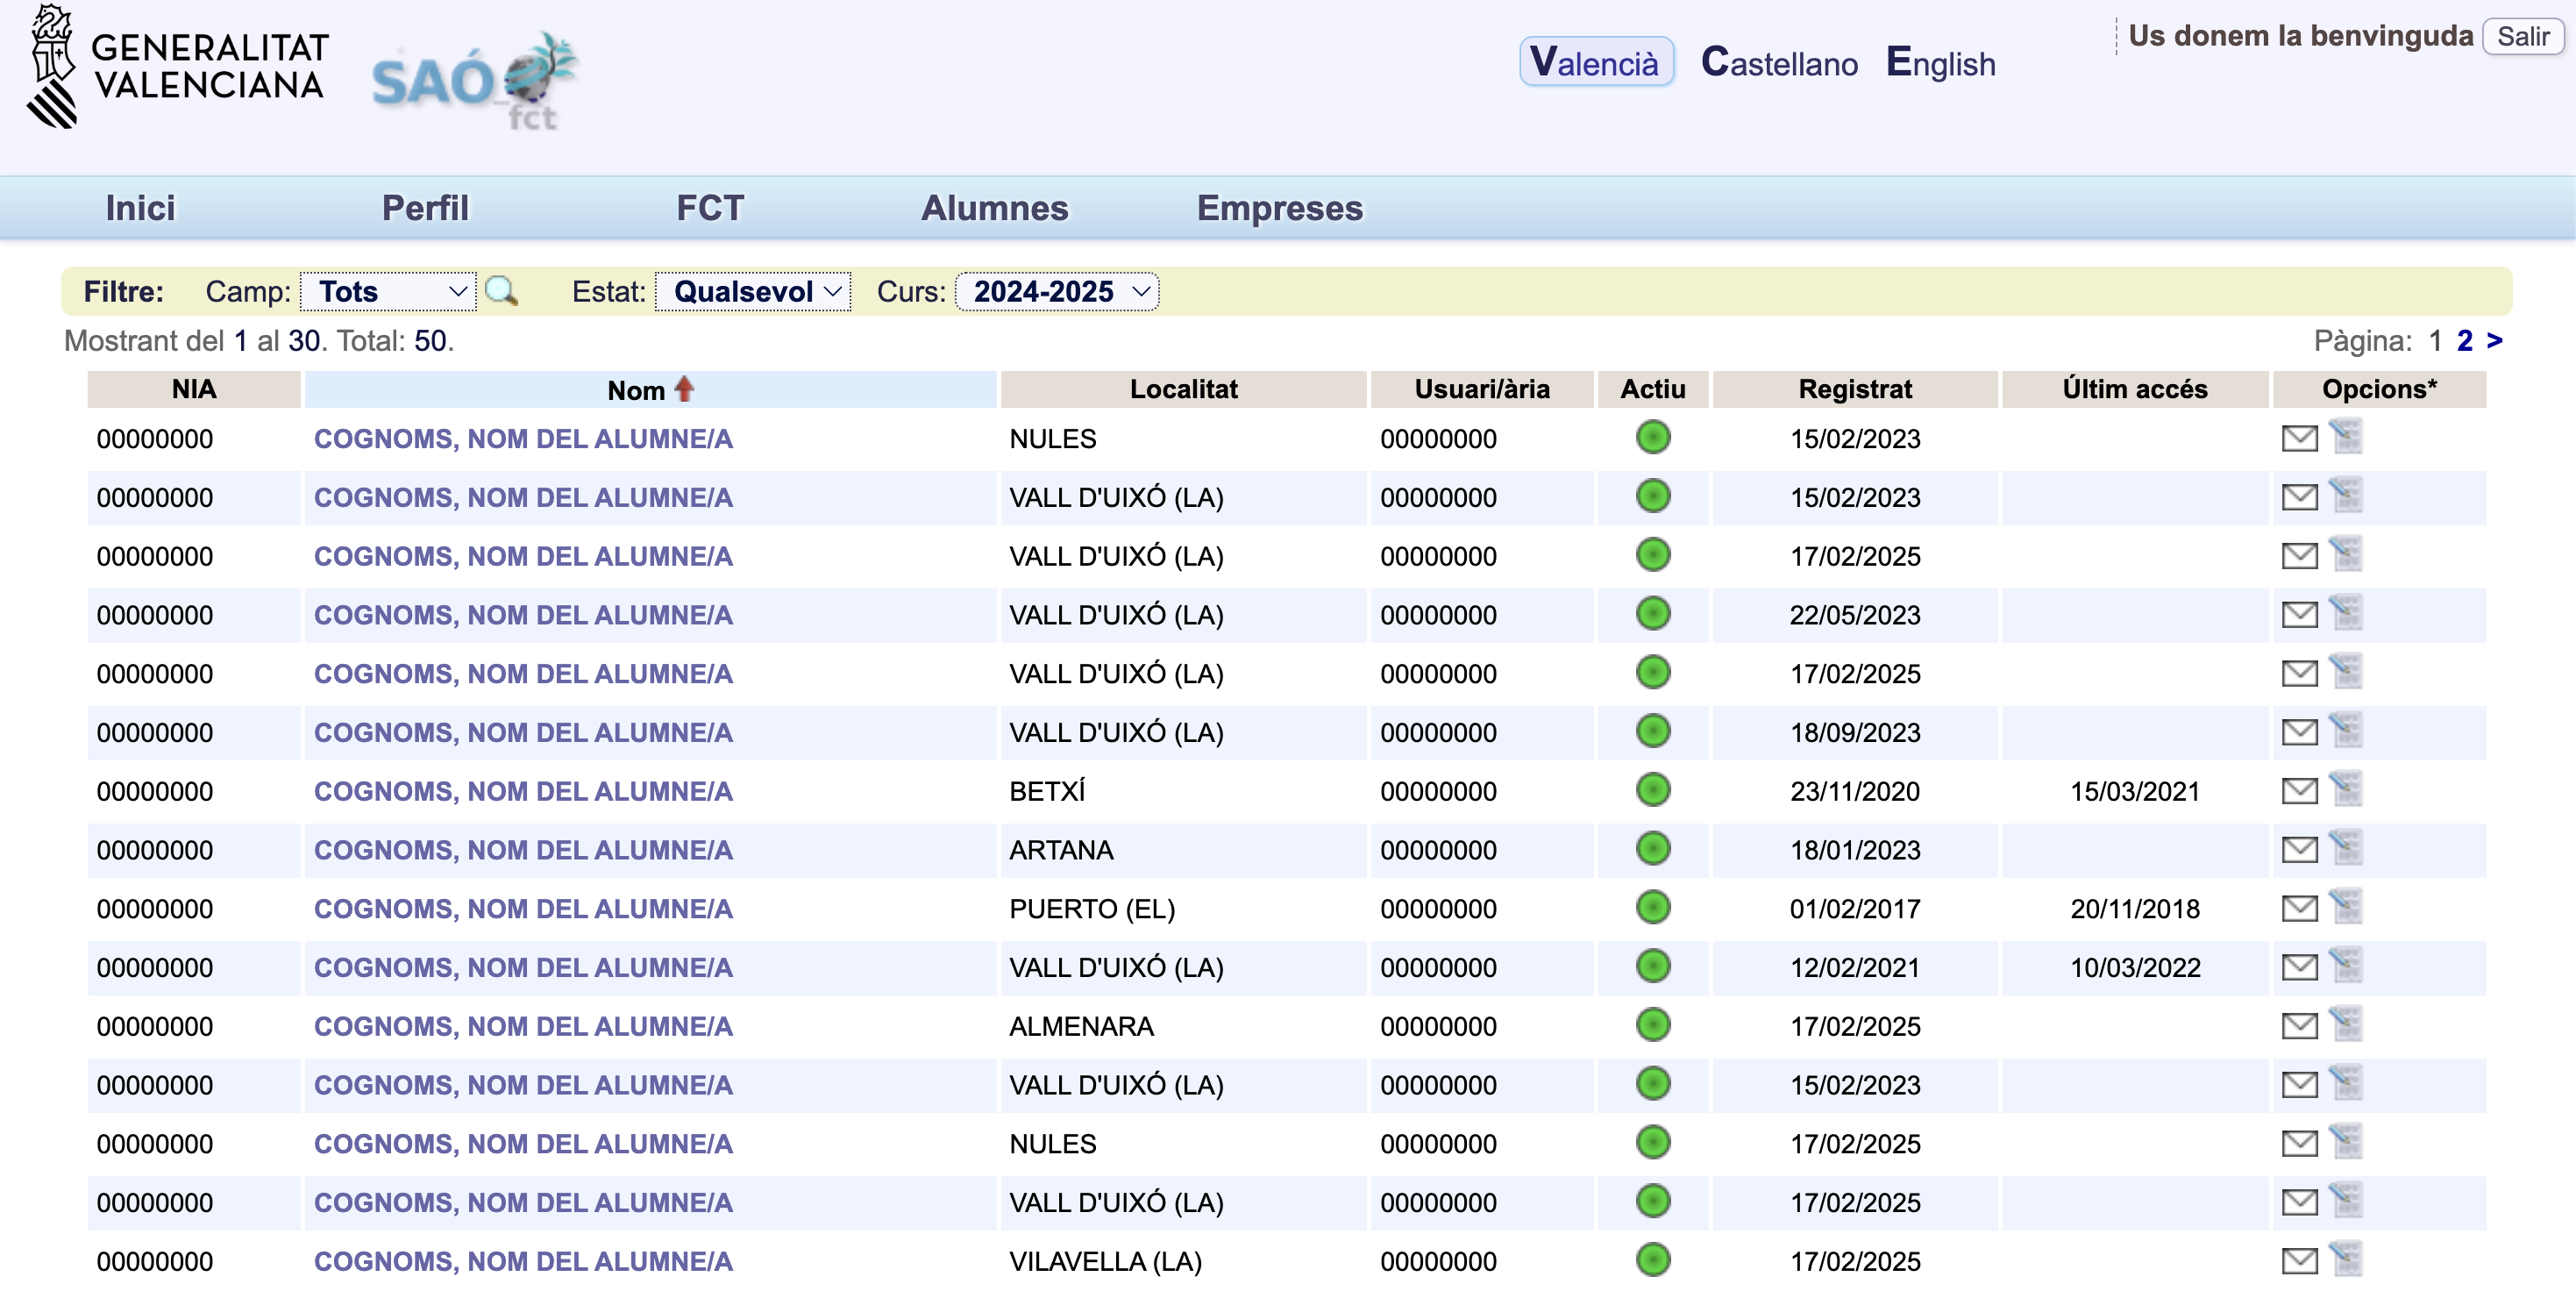The width and height of the screenshot is (2576, 1291).
Task: Click the SAÓ fct logo
Action: (474, 82)
